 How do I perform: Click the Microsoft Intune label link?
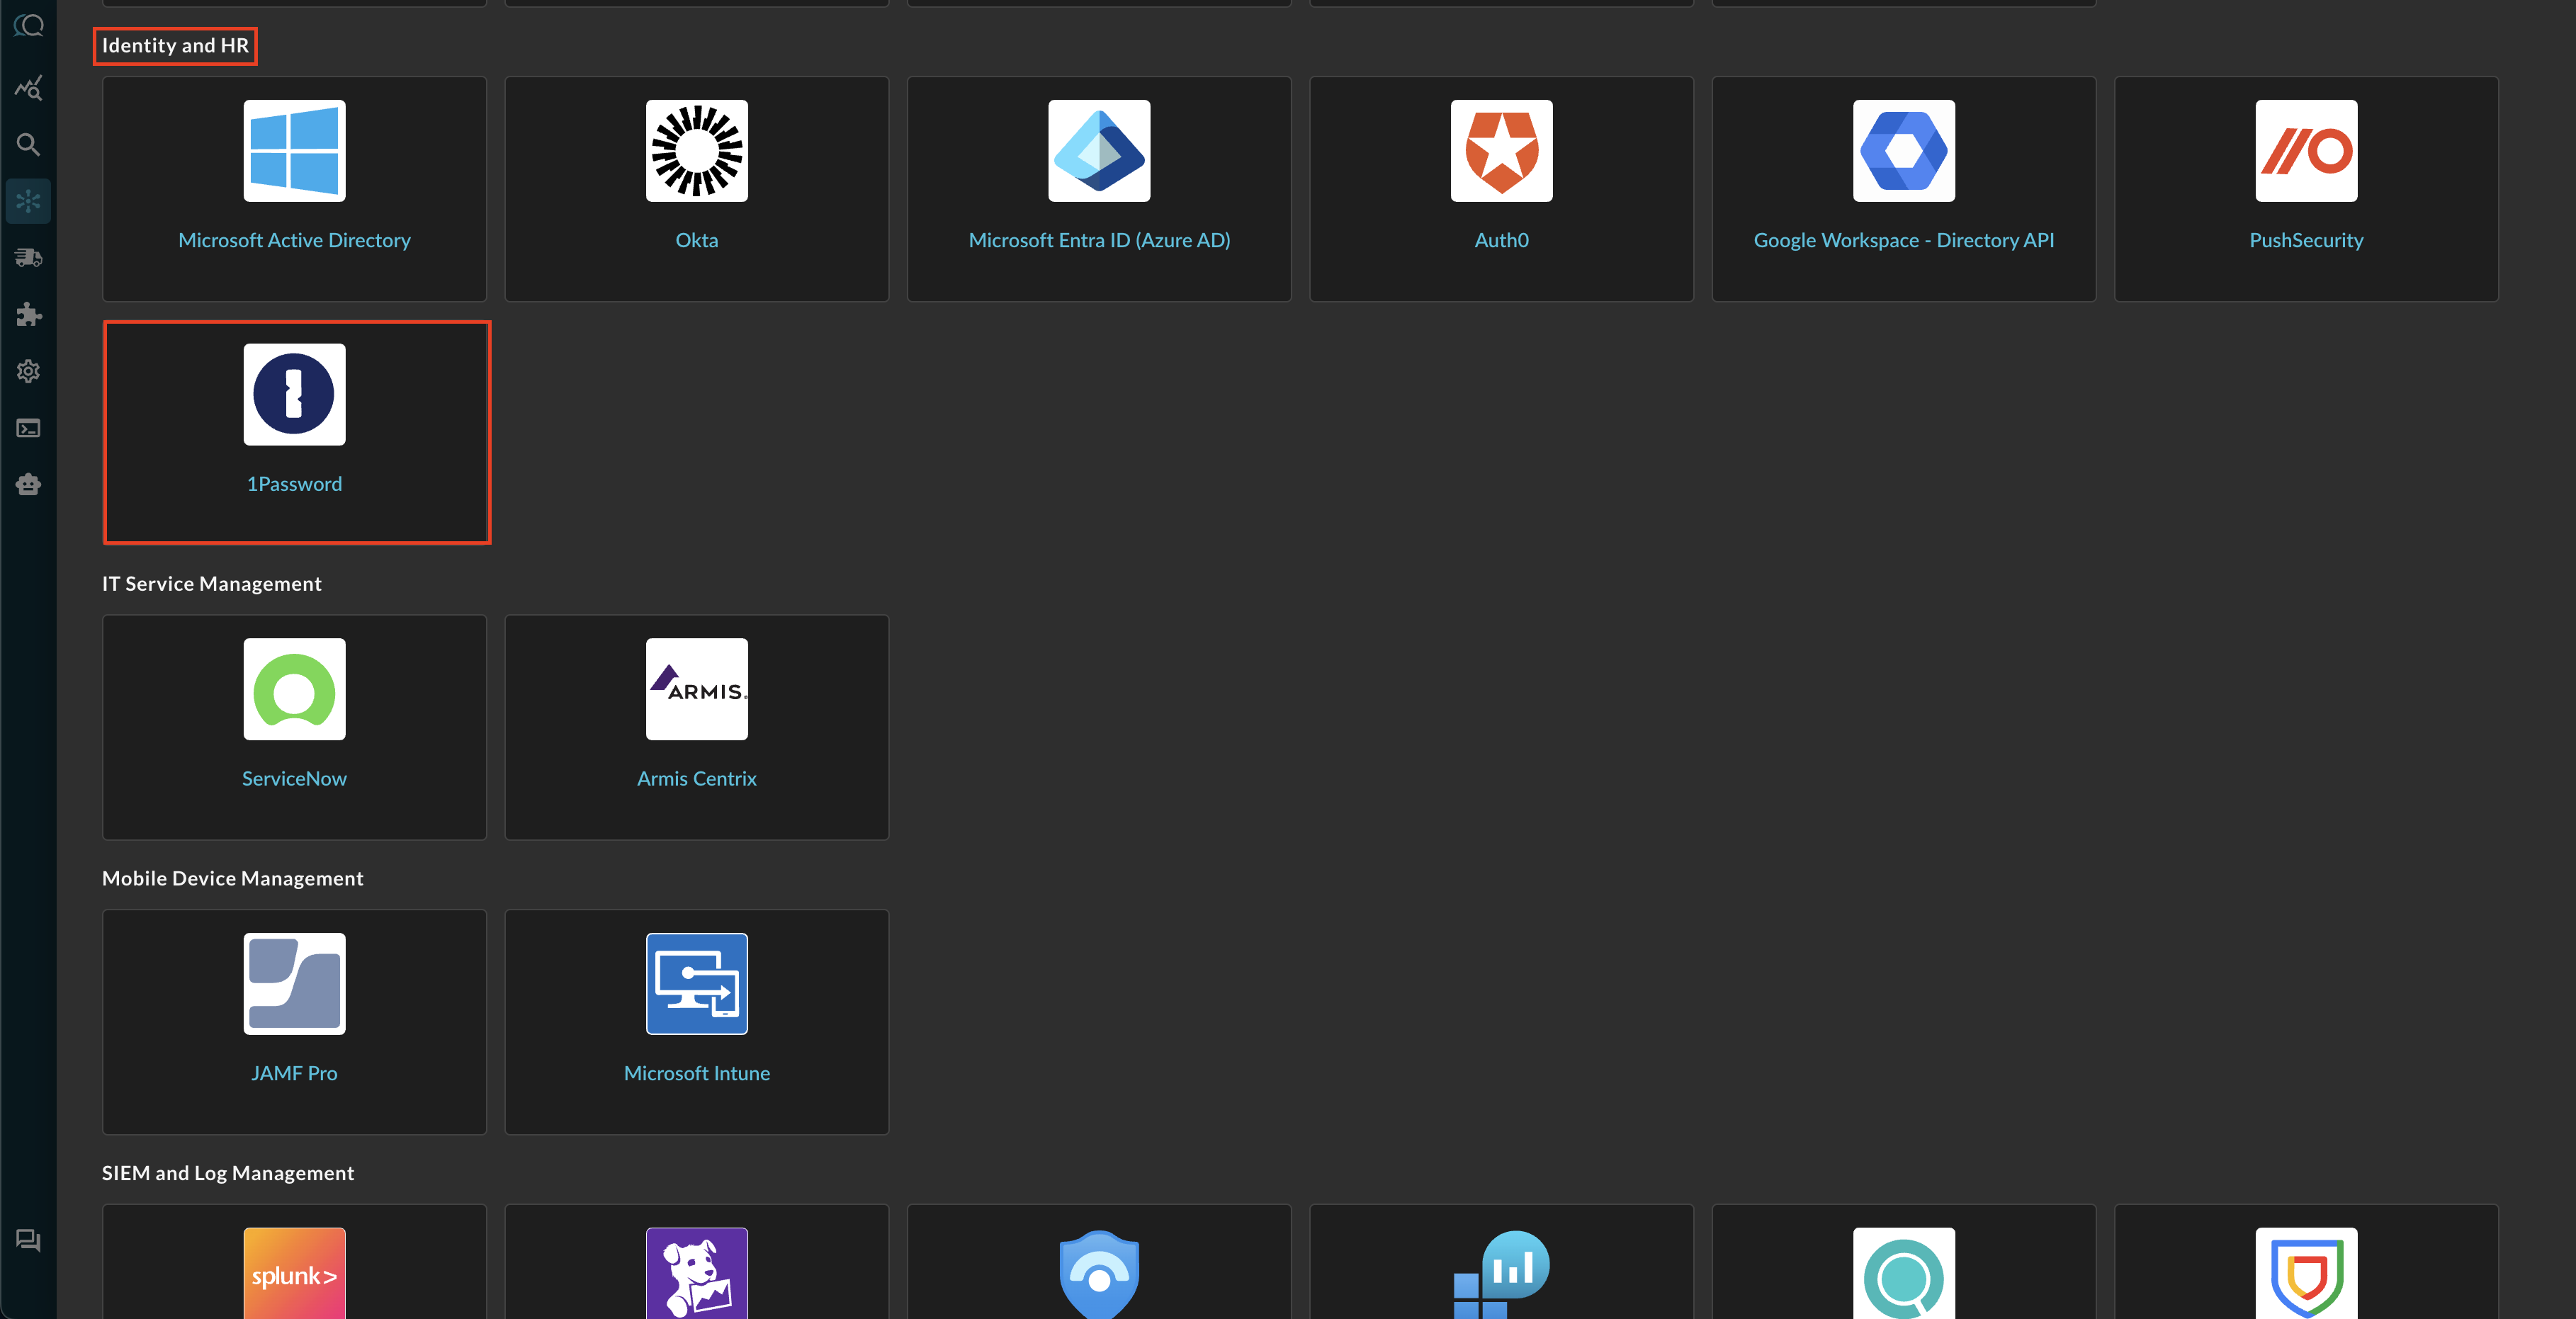point(696,1073)
